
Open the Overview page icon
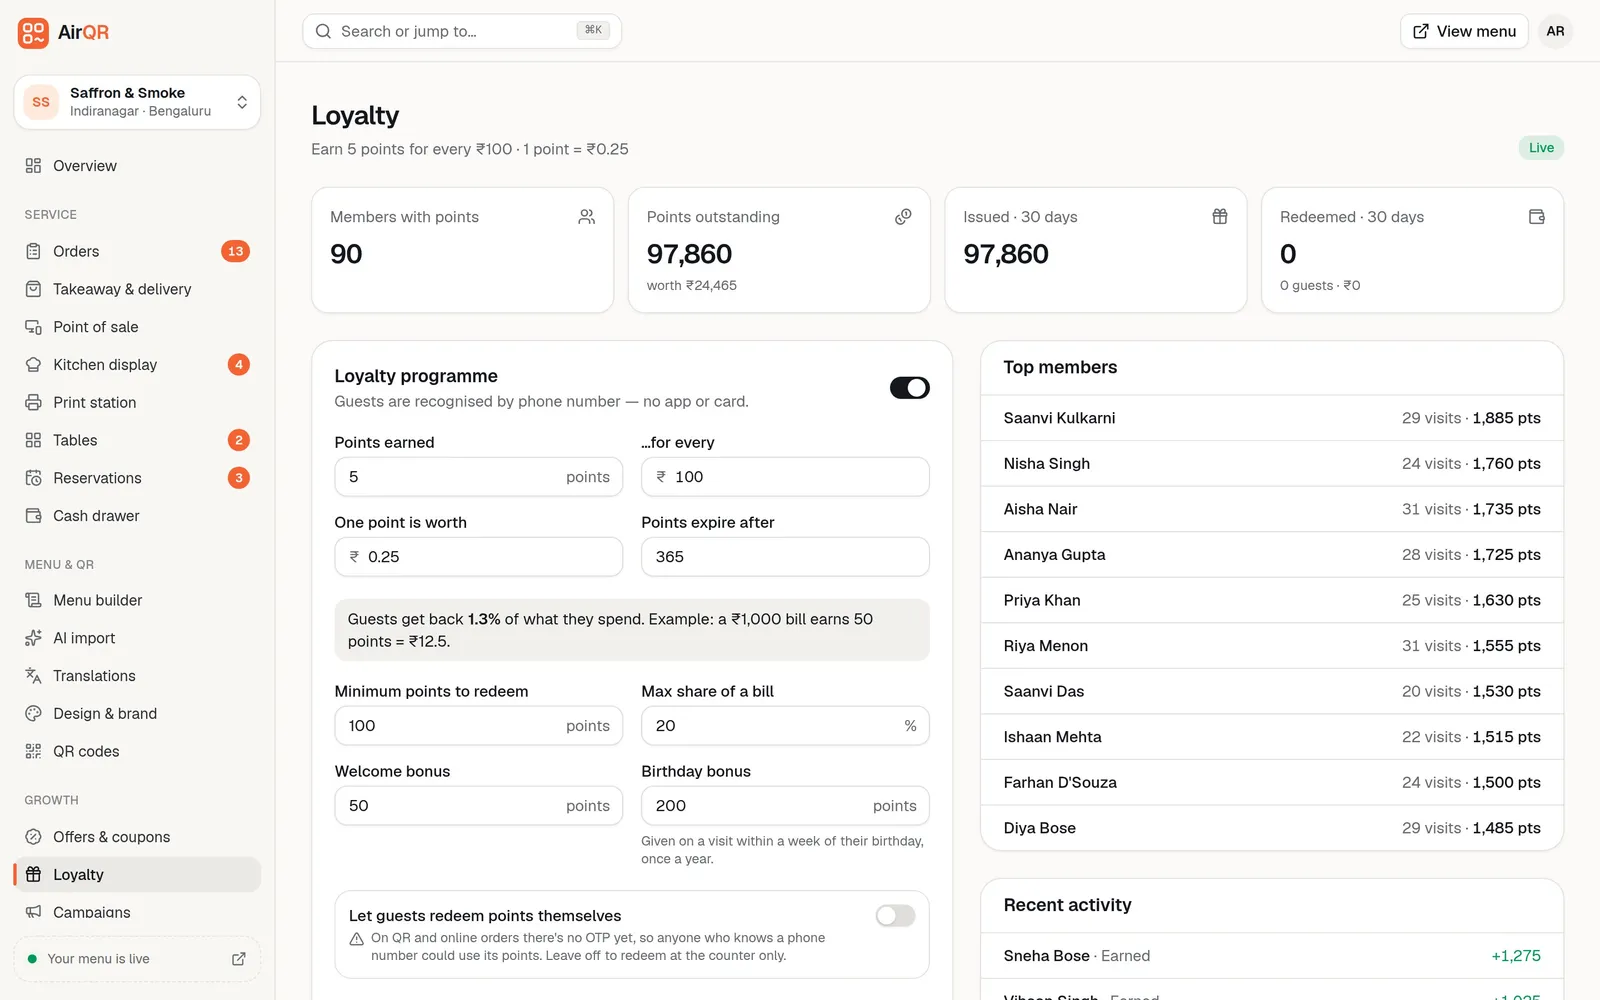33,166
